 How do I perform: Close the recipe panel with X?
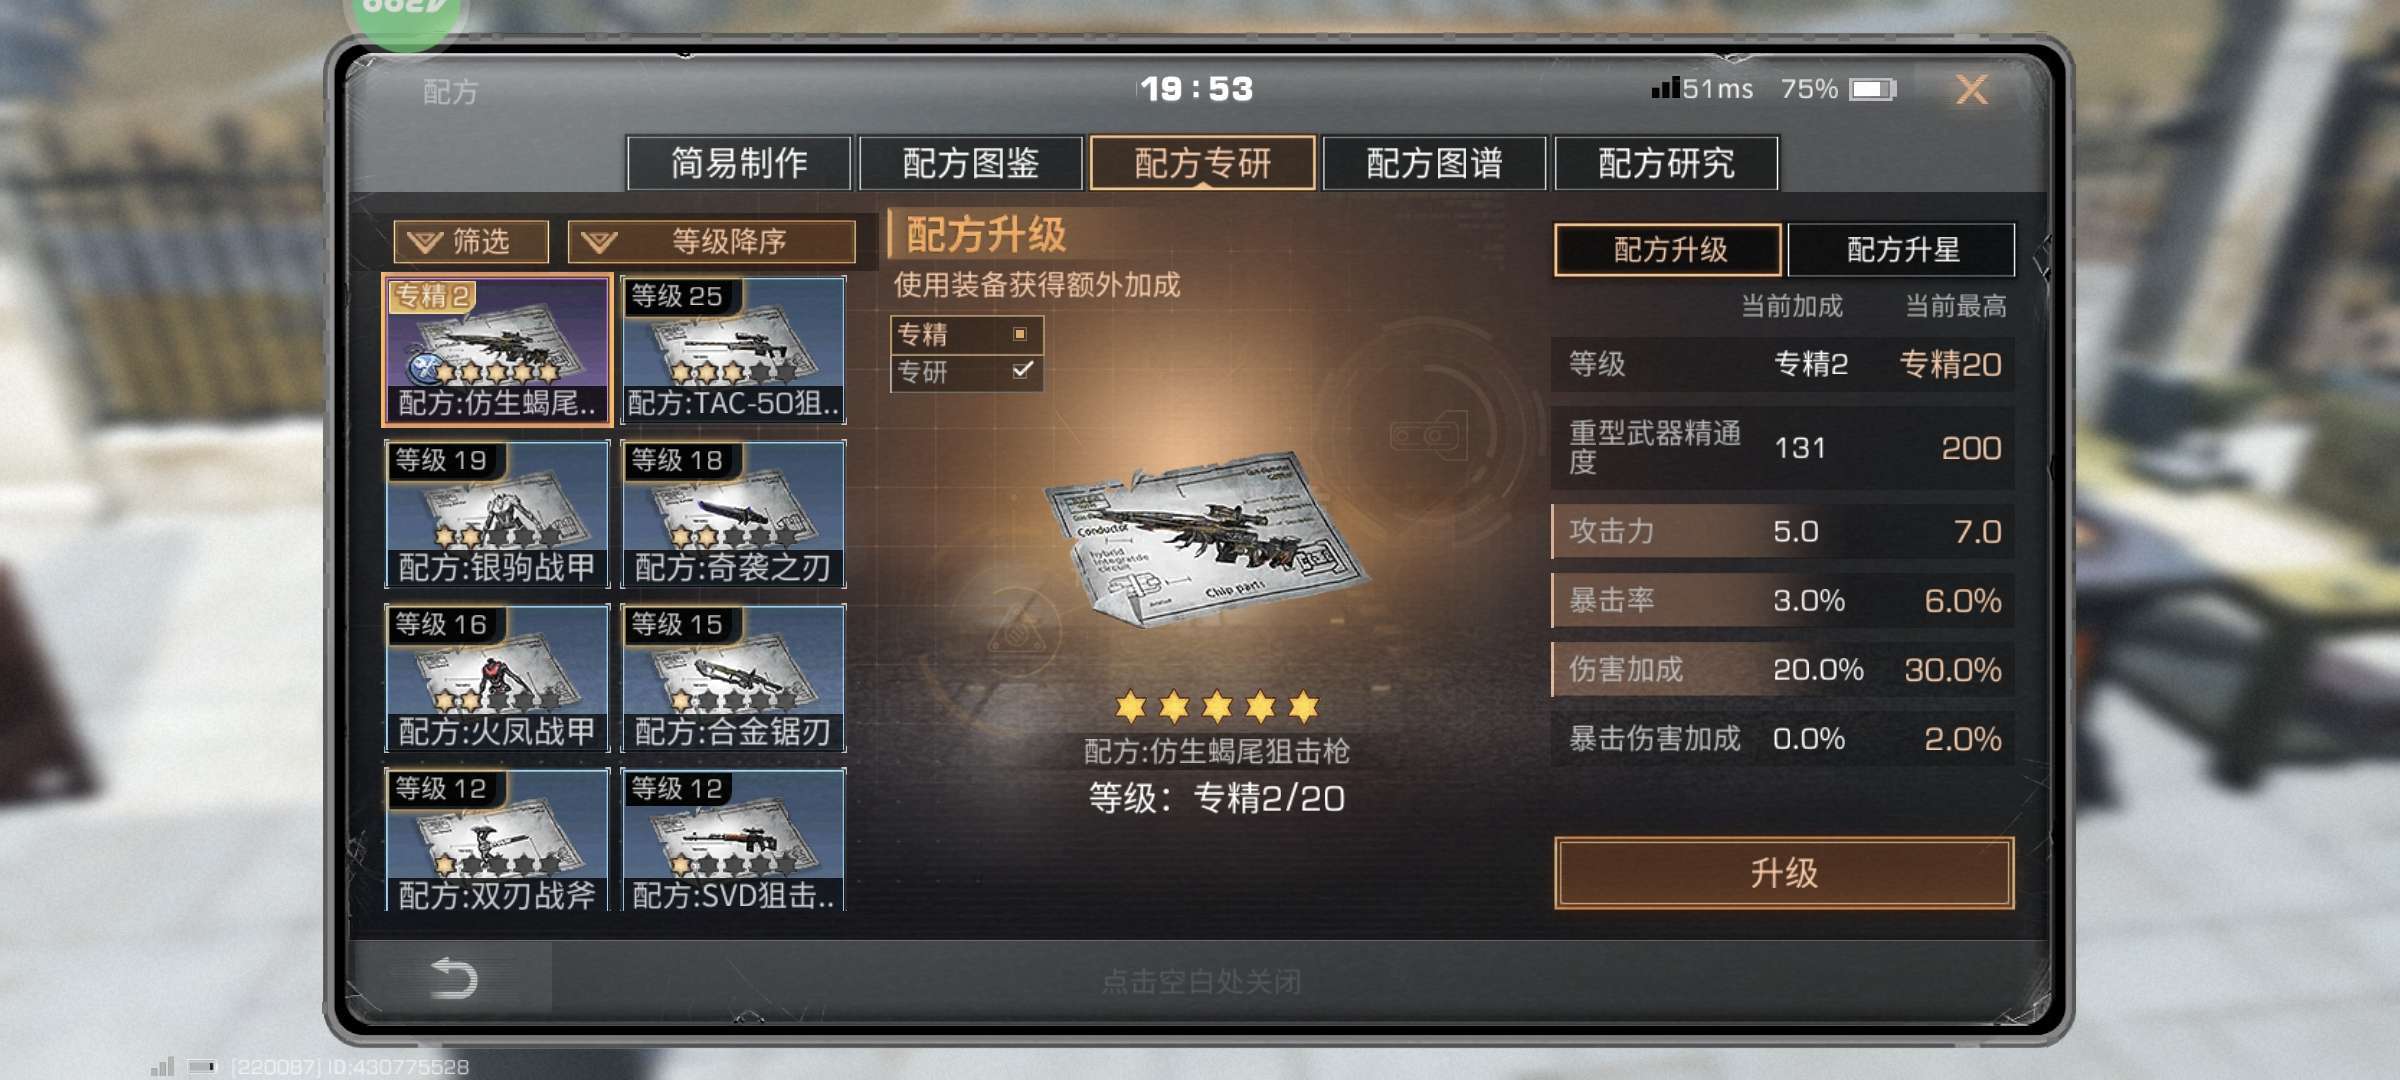[1971, 90]
